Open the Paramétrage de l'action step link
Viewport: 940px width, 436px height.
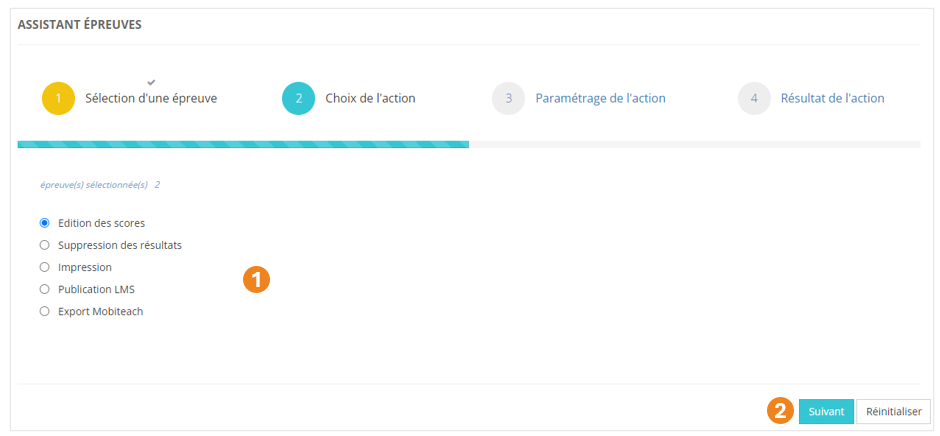[600, 98]
